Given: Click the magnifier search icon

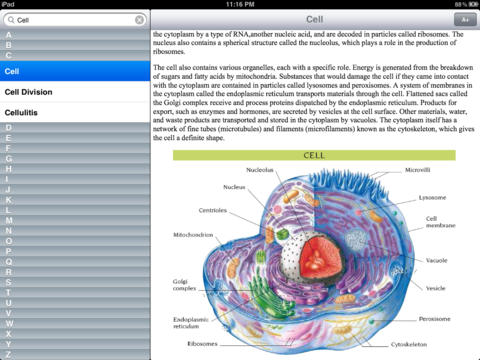Looking at the screenshot, I should 11,20.
